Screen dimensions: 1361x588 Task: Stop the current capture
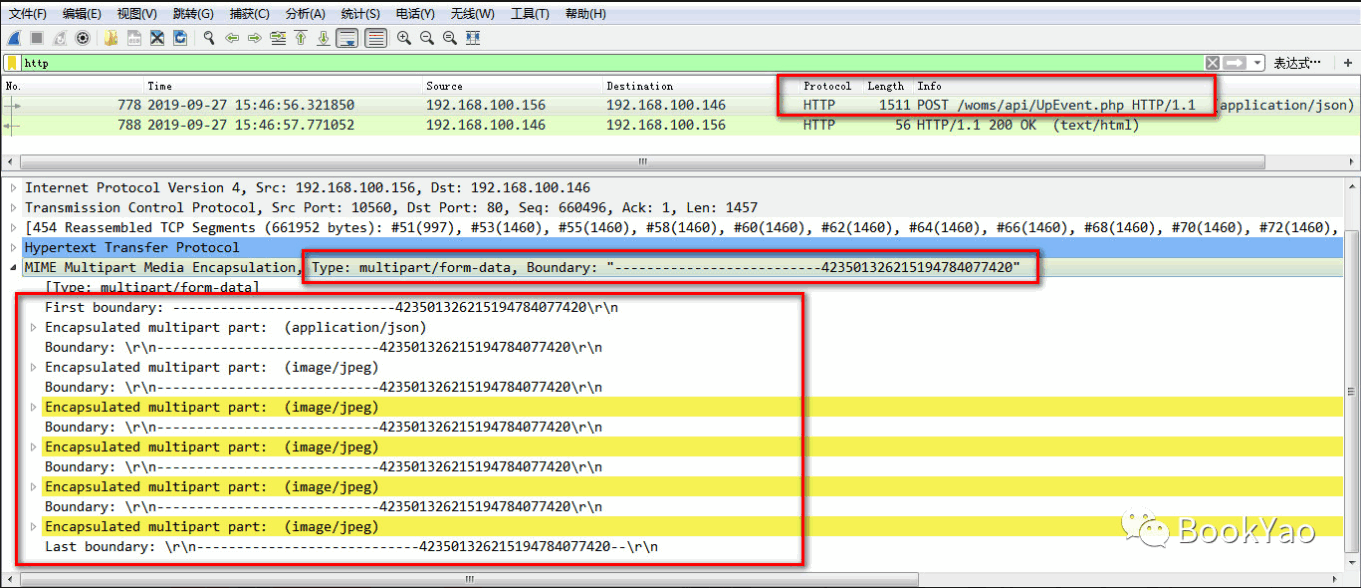point(37,38)
